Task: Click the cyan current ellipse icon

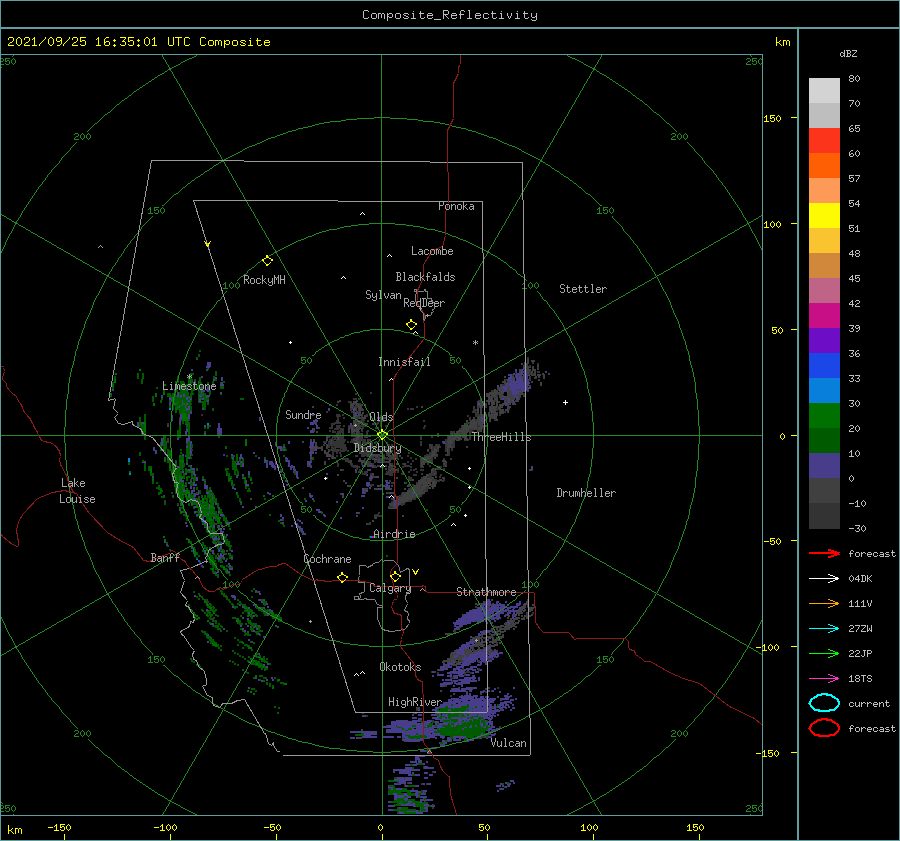Action: [x=824, y=703]
